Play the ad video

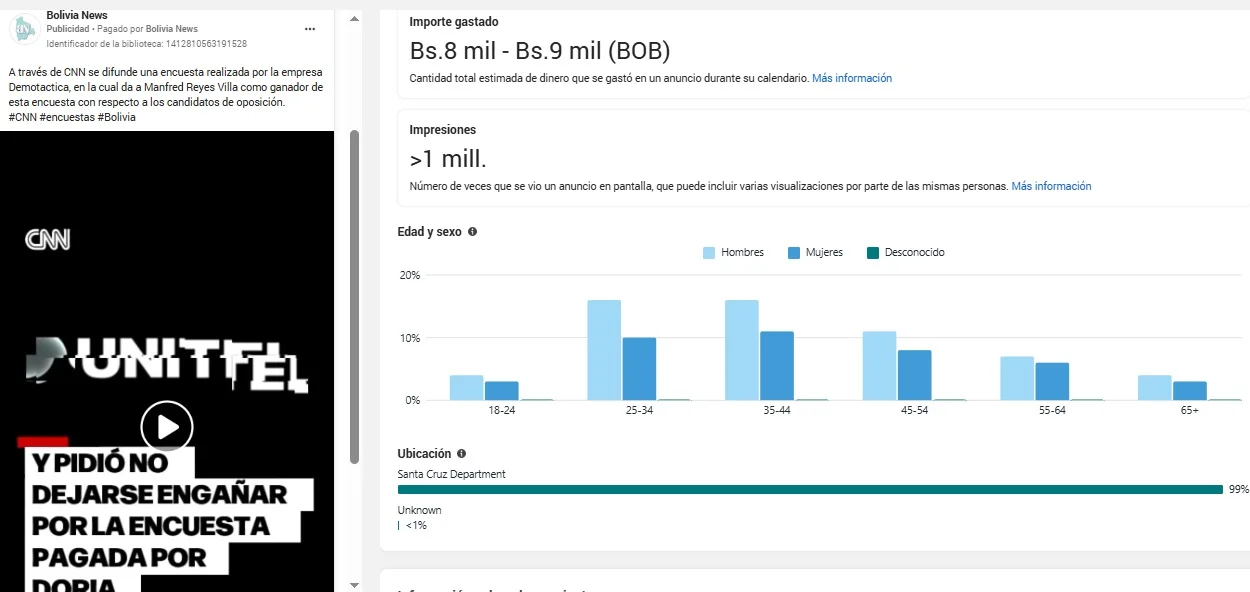166,427
